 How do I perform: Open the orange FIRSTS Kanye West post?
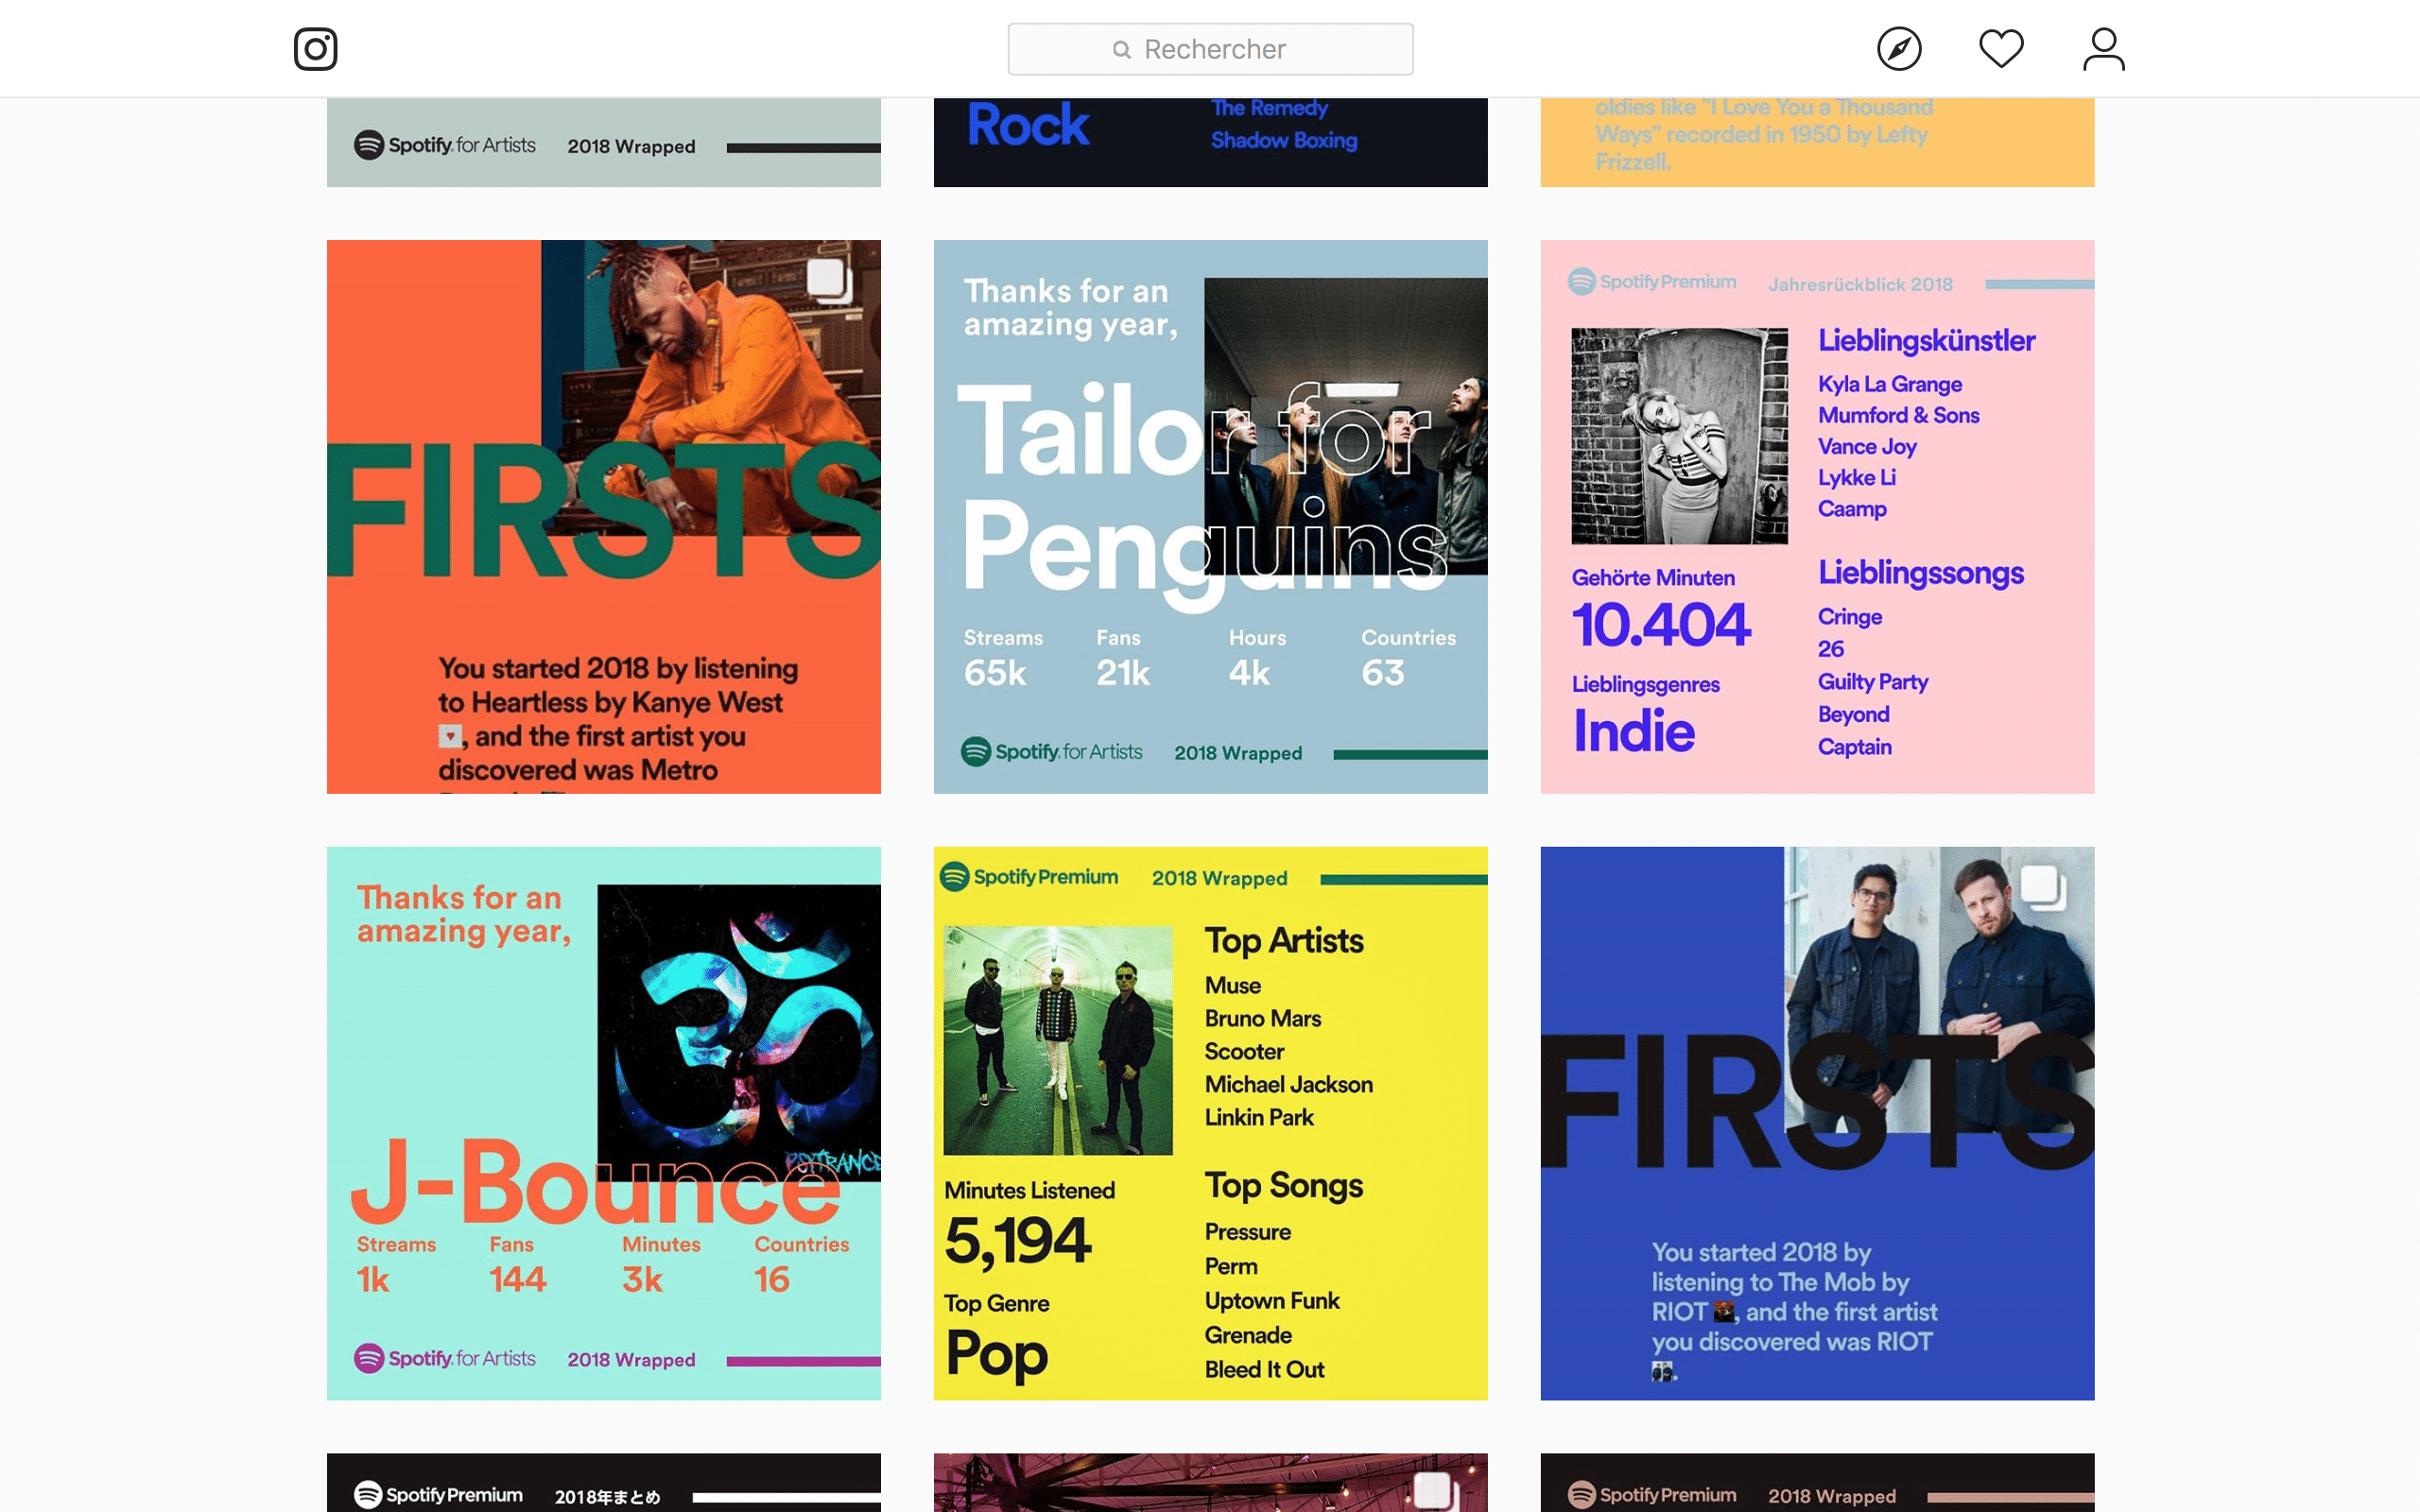pyautogui.click(x=604, y=517)
